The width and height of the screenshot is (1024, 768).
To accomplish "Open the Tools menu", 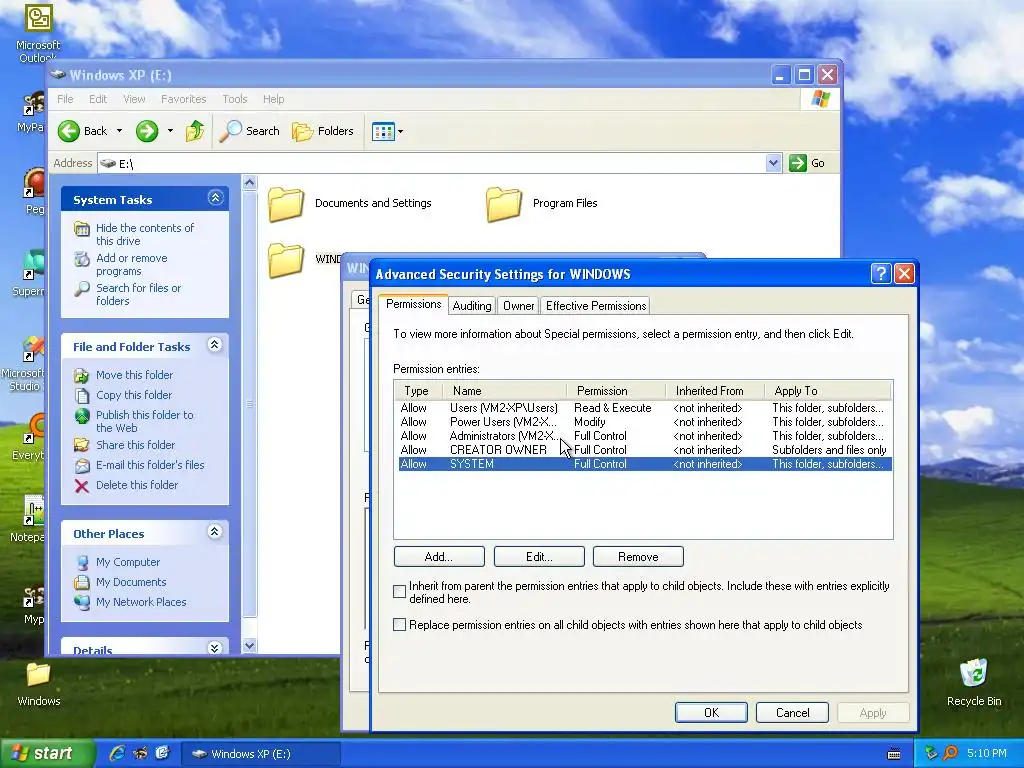I will click(x=234, y=99).
